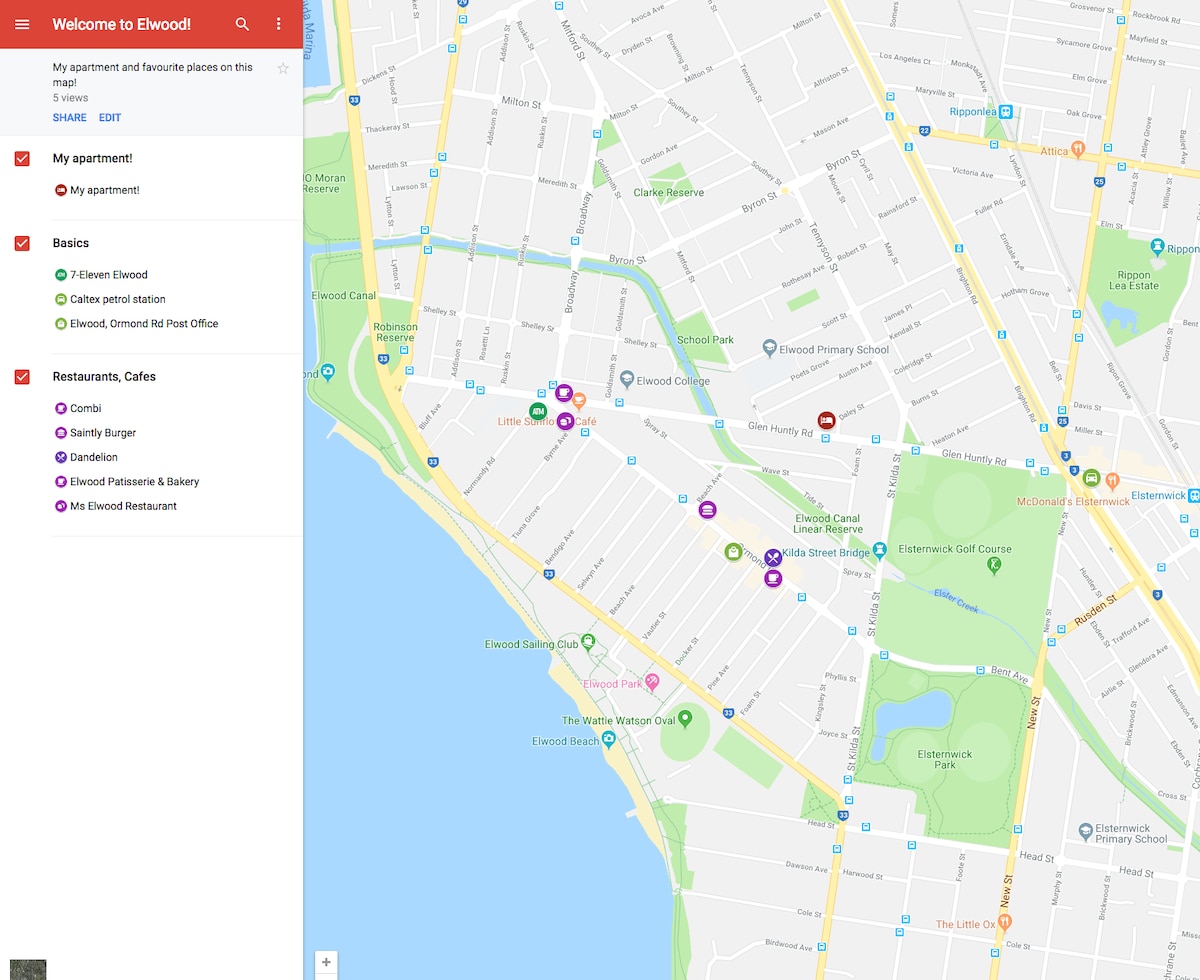Viewport: 1200px width, 980px height.
Task: Click the Clarke Reserve label on map
Action: 668,193
